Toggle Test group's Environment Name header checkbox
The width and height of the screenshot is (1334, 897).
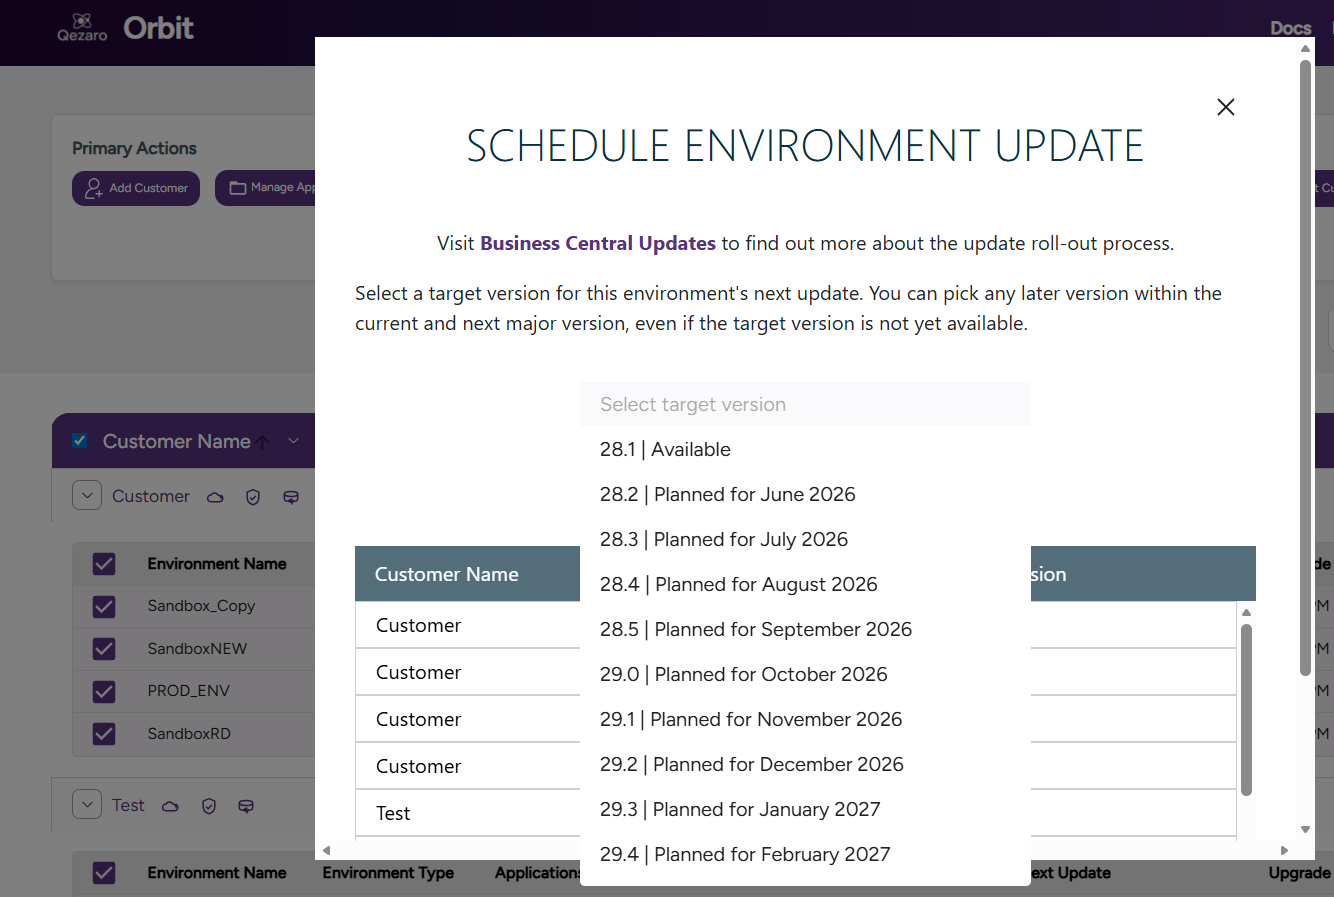pos(104,873)
